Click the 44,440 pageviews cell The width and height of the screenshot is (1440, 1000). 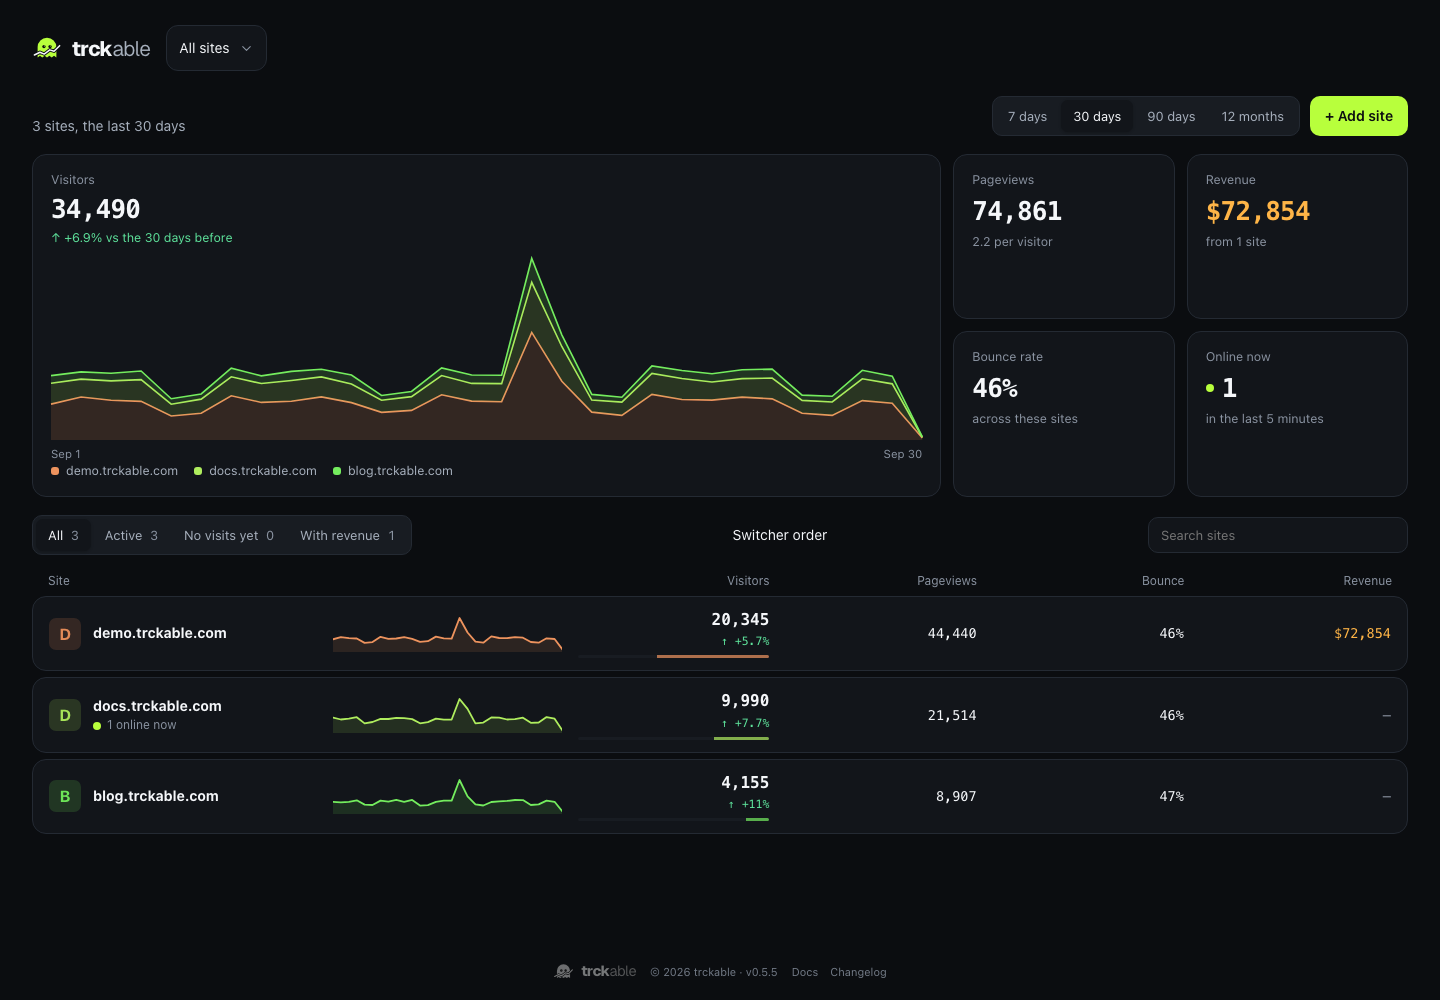[952, 633]
